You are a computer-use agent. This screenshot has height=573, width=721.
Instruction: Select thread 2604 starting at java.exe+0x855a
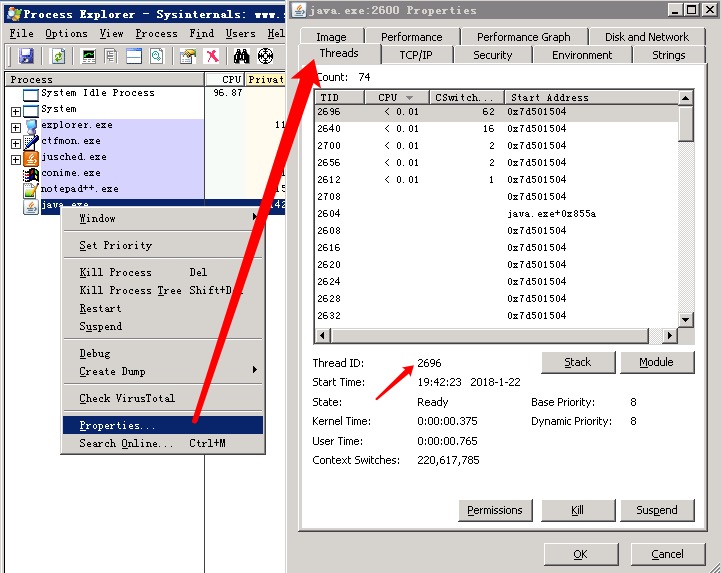coord(496,214)
